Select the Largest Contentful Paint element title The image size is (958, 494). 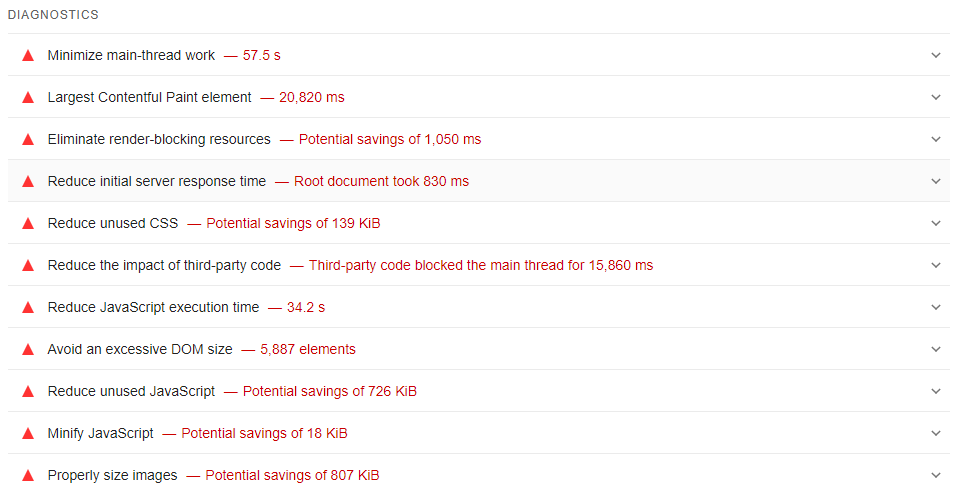click(150, 98)
